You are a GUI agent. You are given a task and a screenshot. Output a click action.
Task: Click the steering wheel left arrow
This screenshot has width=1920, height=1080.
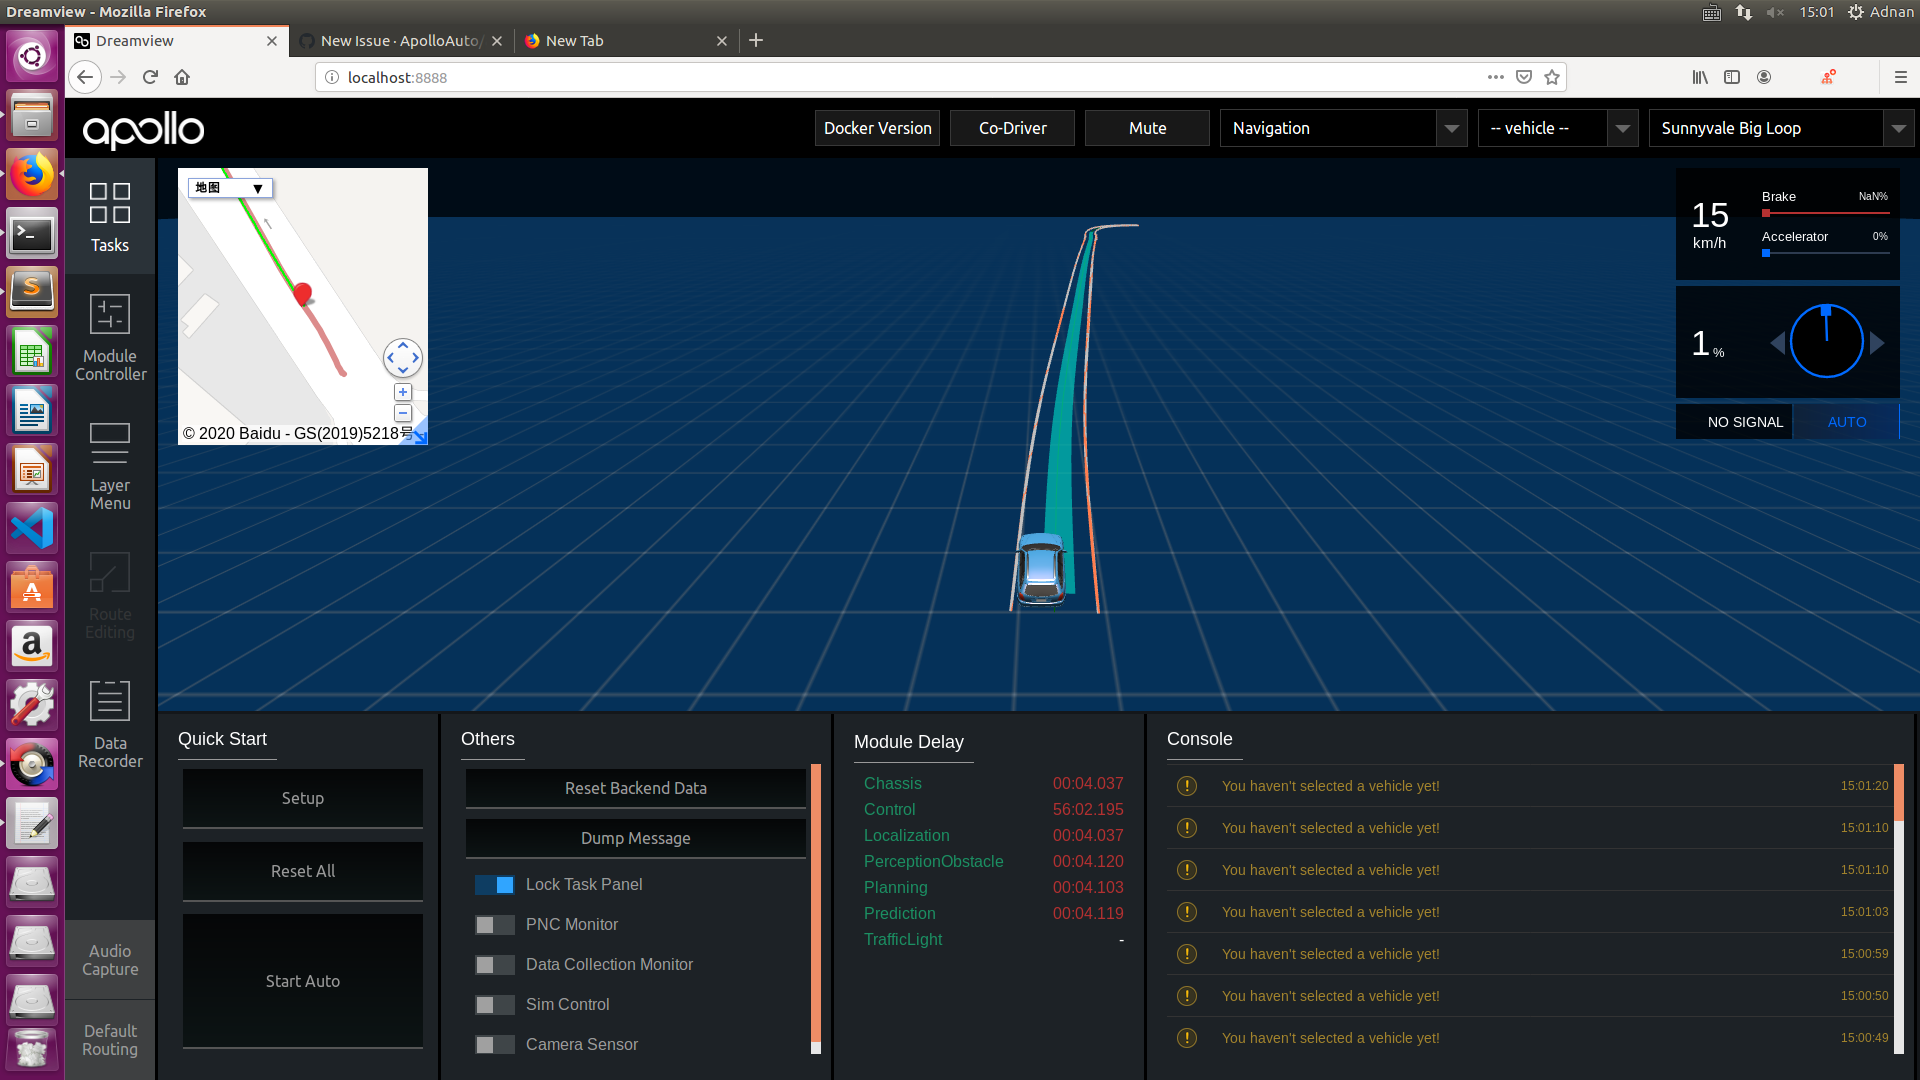click(1777, 343)
